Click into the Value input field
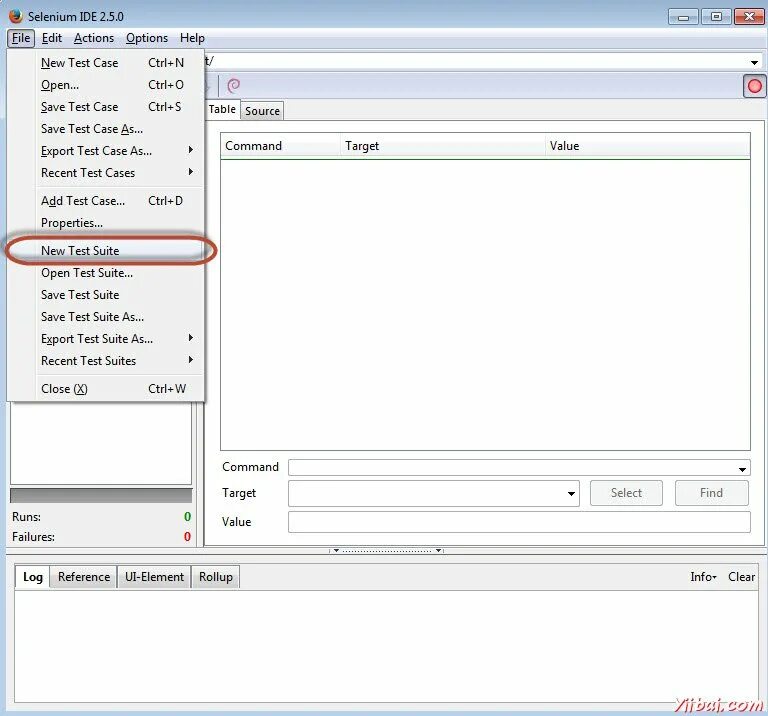This screenshot has height=716, width=768. pyautogui.click(x=519, y=522)
